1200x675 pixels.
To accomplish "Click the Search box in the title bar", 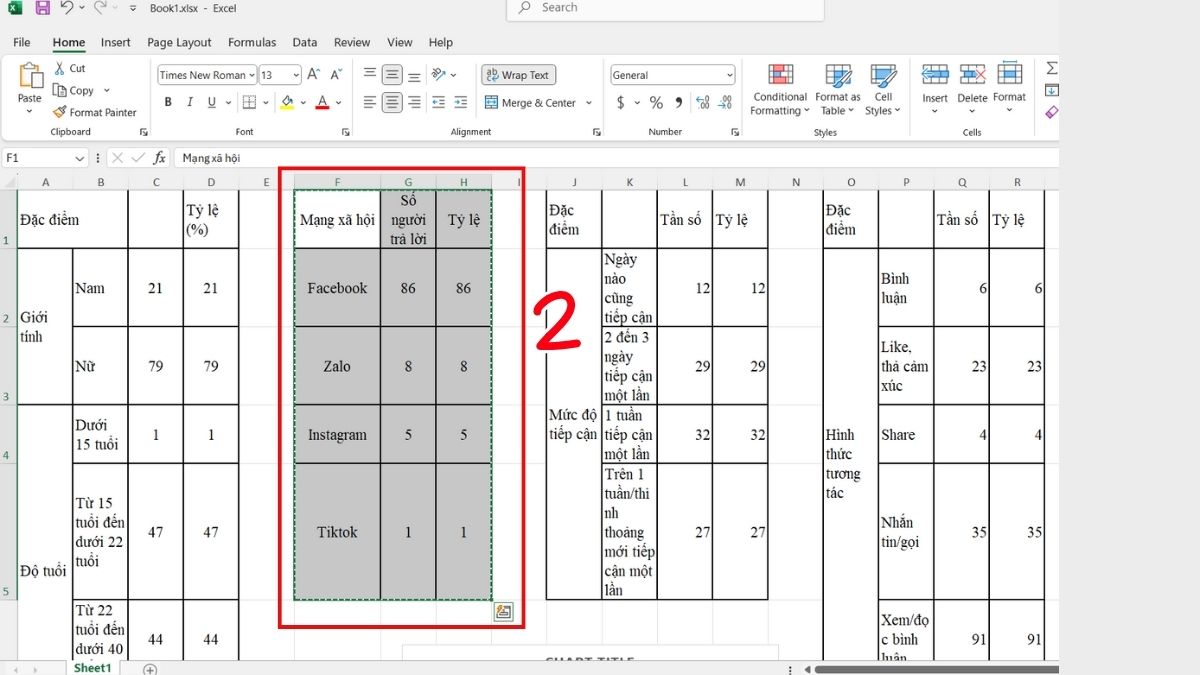I will point(665,8).
